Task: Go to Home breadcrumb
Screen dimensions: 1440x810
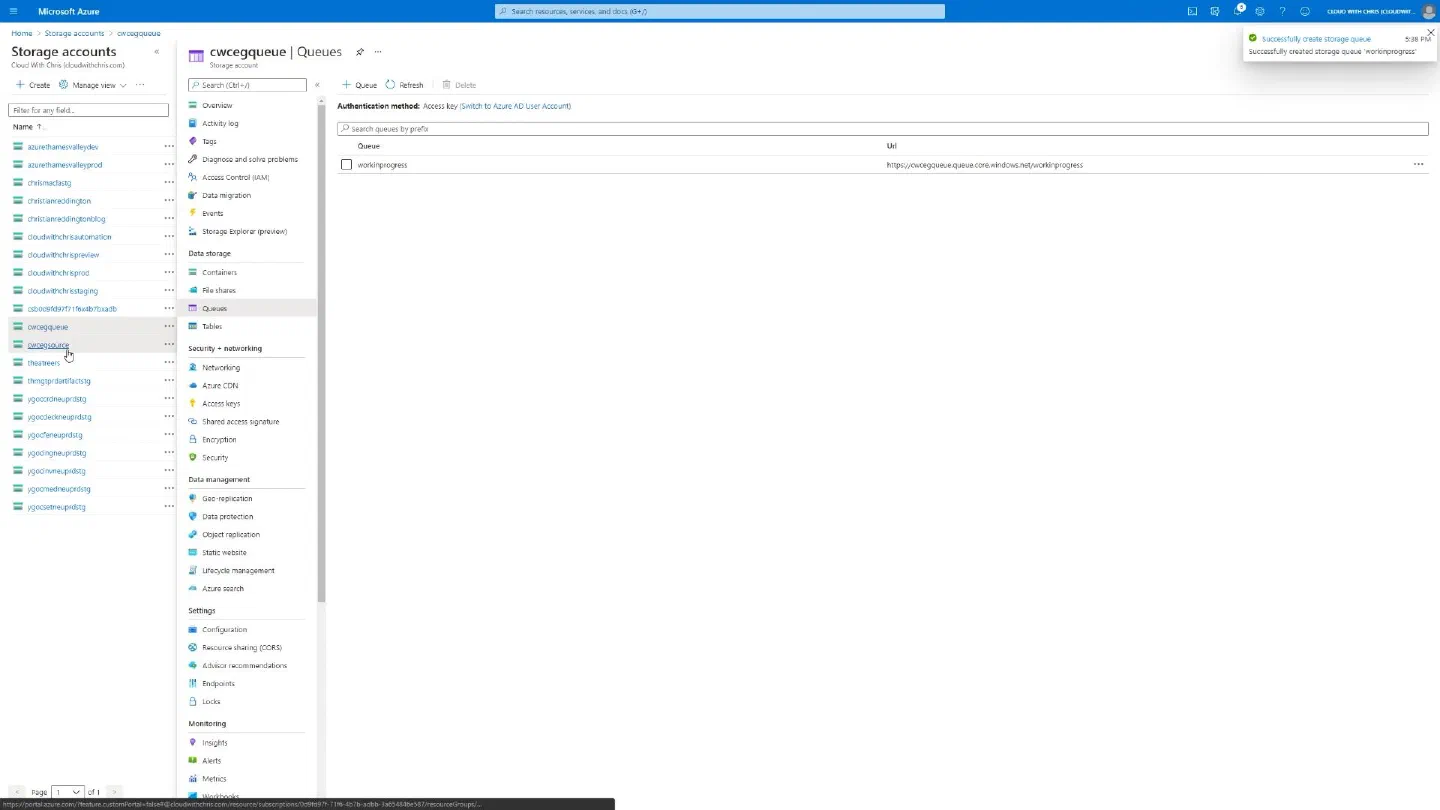Action: pyautogui.click(x=21, y=33)
